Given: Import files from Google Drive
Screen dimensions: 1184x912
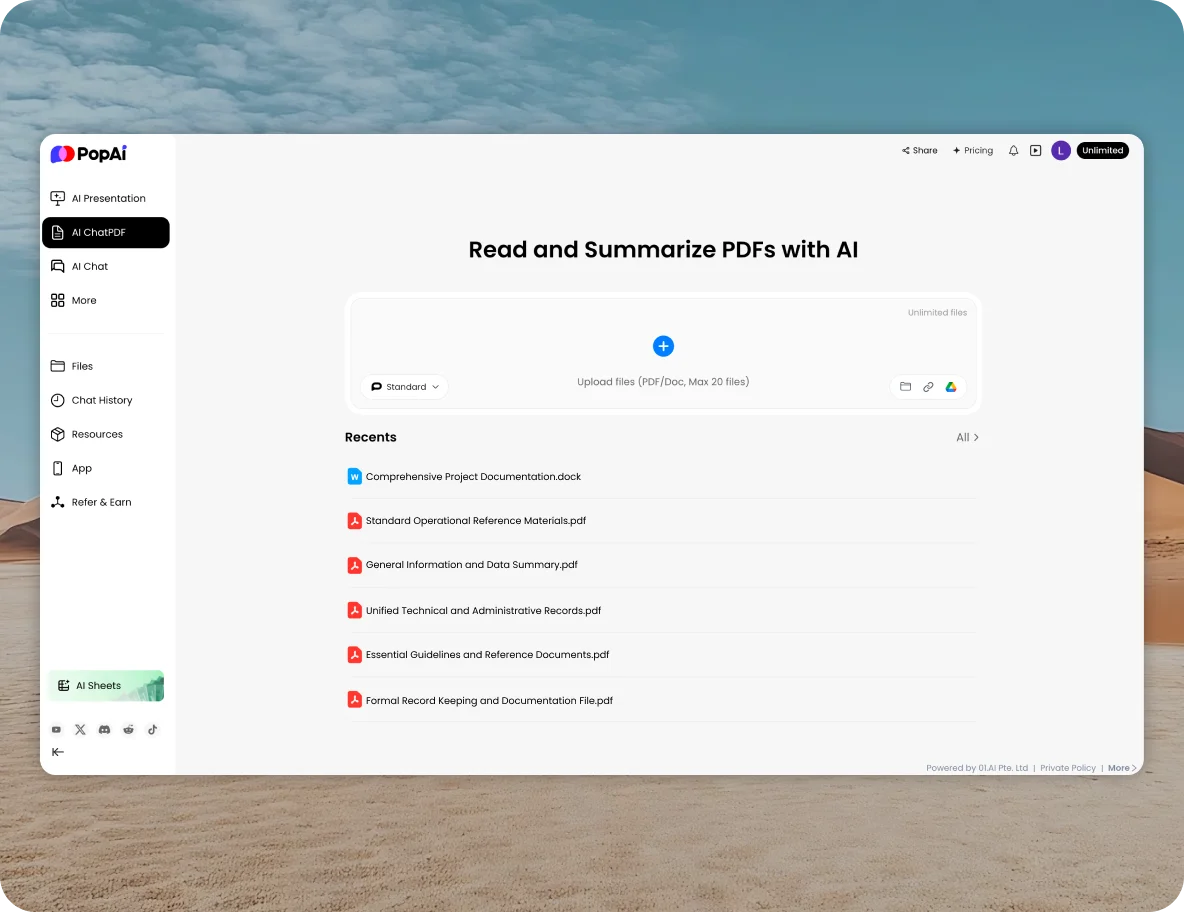Looking at the screenshot, I should point(951,387).
